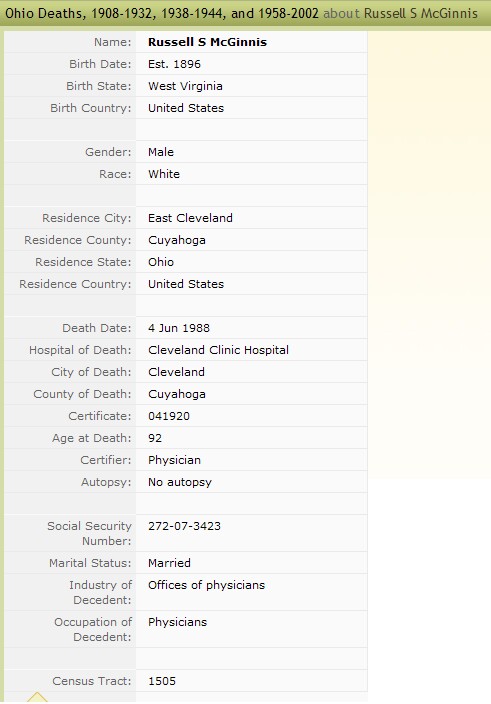Click the death date 4 Jun 1988
Screen dimensions: 491x704
pos(179,328)
